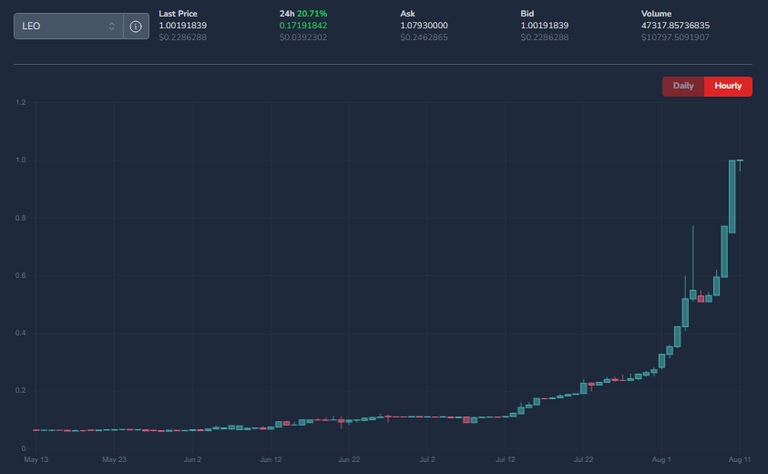
Task: Switch chart to Hourly view
Action: [x=728, y=86]
